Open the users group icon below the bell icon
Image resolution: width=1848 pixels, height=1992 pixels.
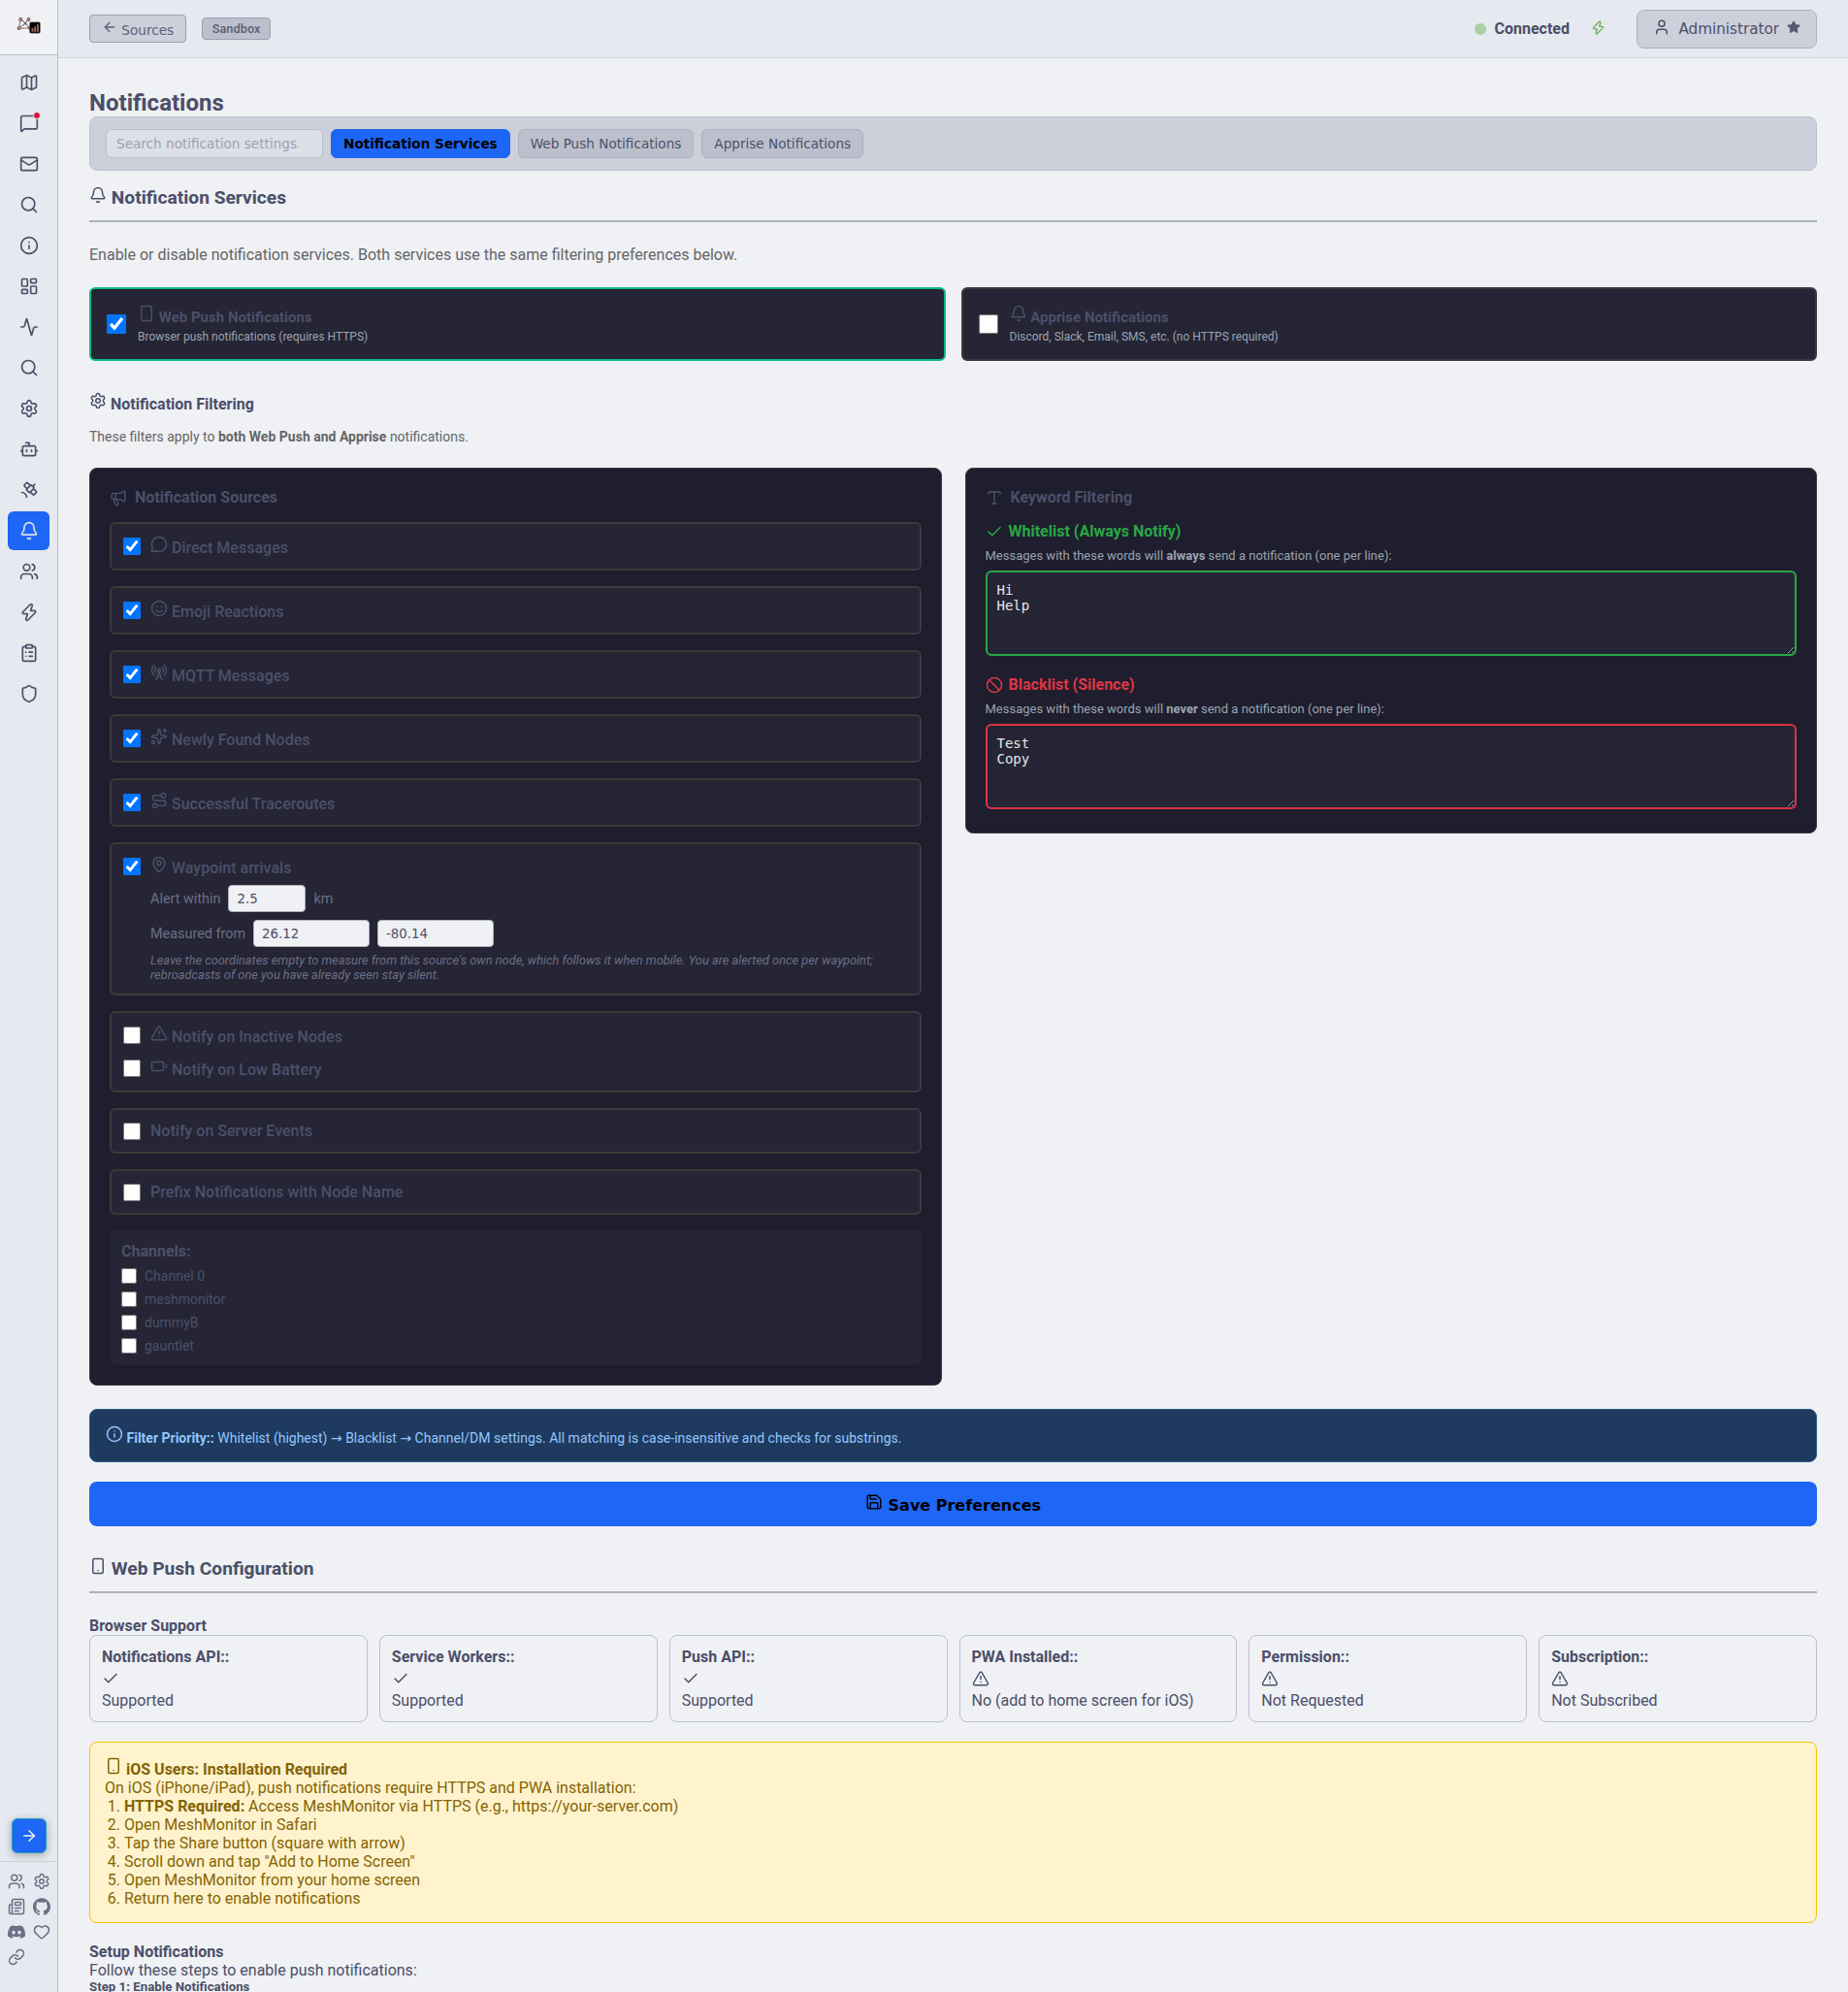click(x=29, y=572)
